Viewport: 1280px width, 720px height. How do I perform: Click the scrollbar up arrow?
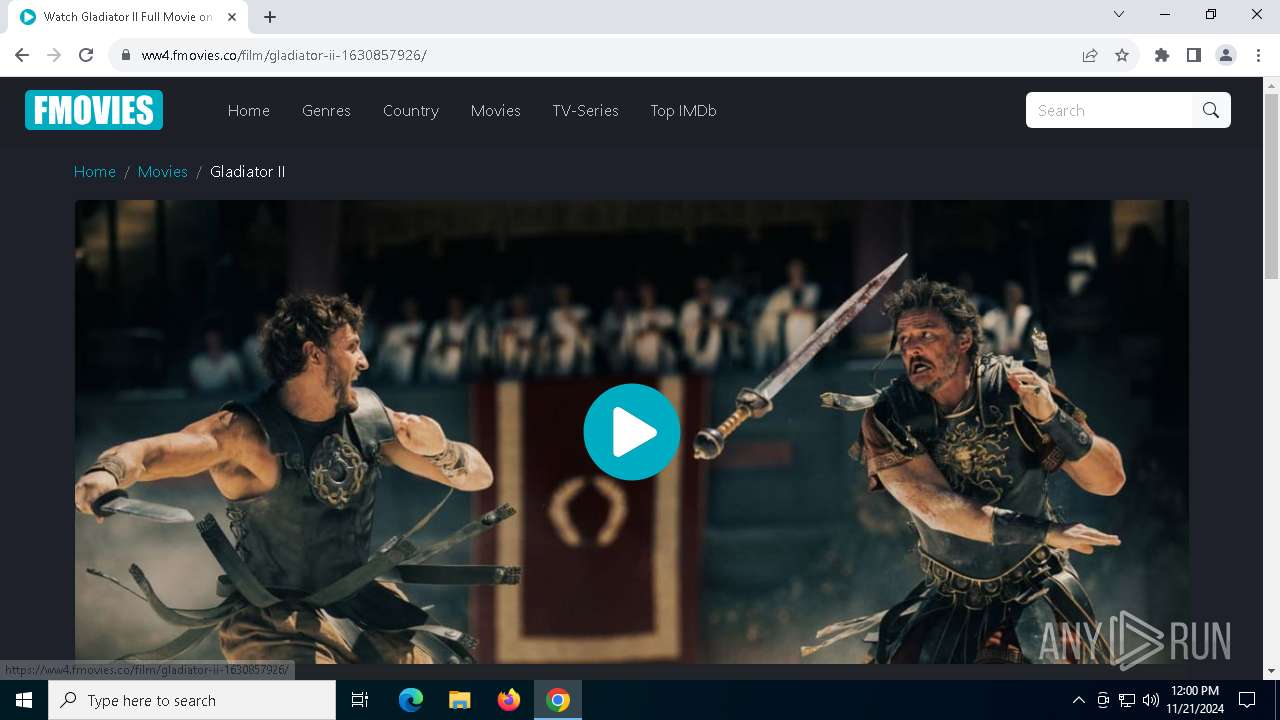(x=1272, y=85)
